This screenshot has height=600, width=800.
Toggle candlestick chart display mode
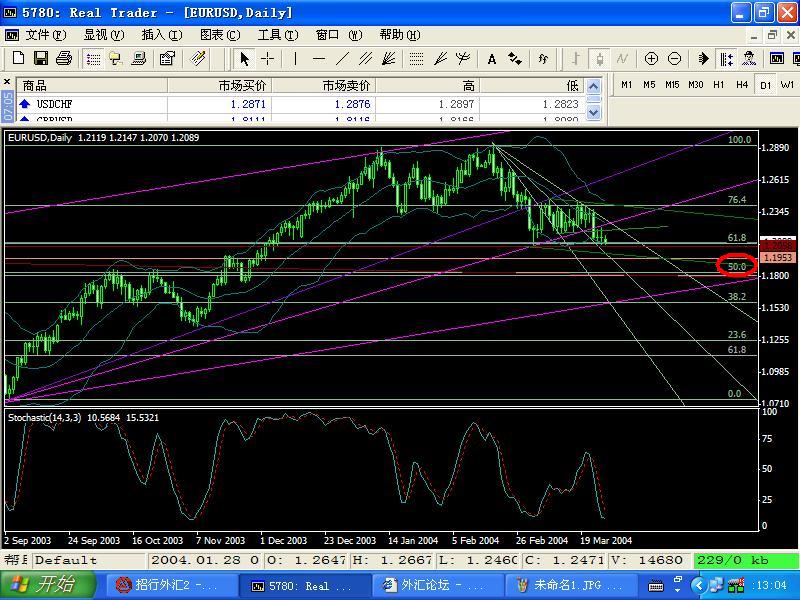(599, 59)
